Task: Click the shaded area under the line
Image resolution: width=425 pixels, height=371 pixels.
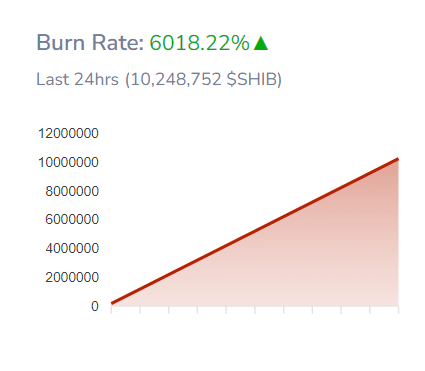Action: click(317, 267)
